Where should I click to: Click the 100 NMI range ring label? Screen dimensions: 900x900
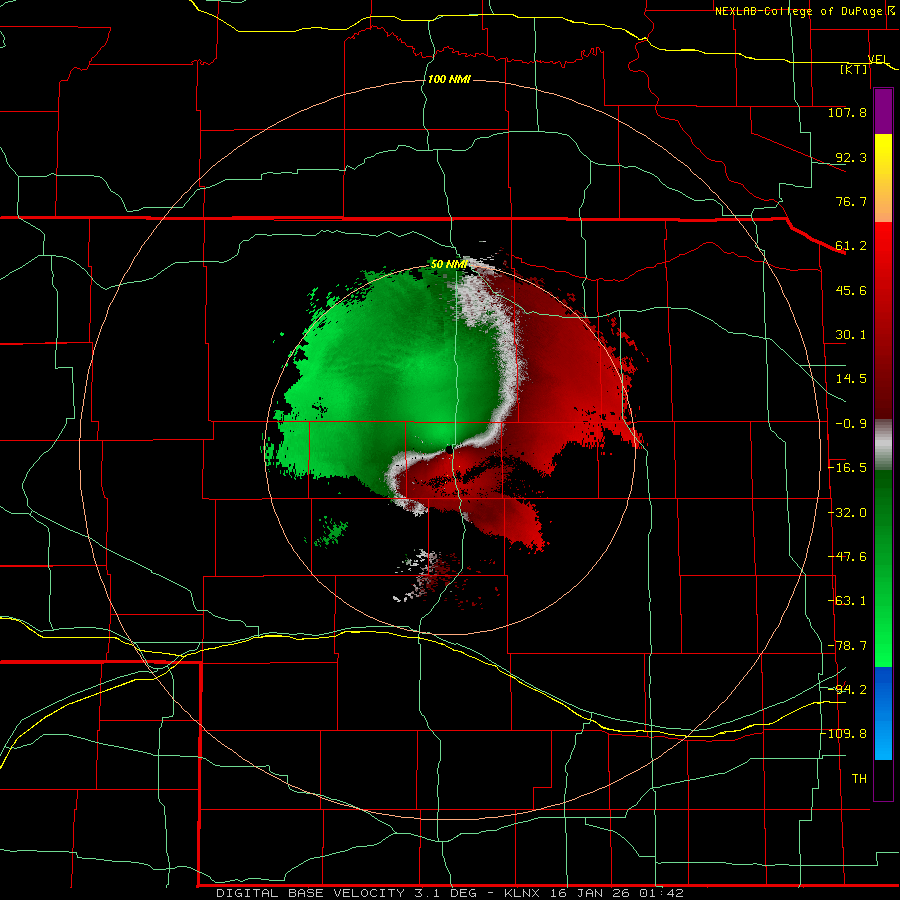[x=449, y=79]
